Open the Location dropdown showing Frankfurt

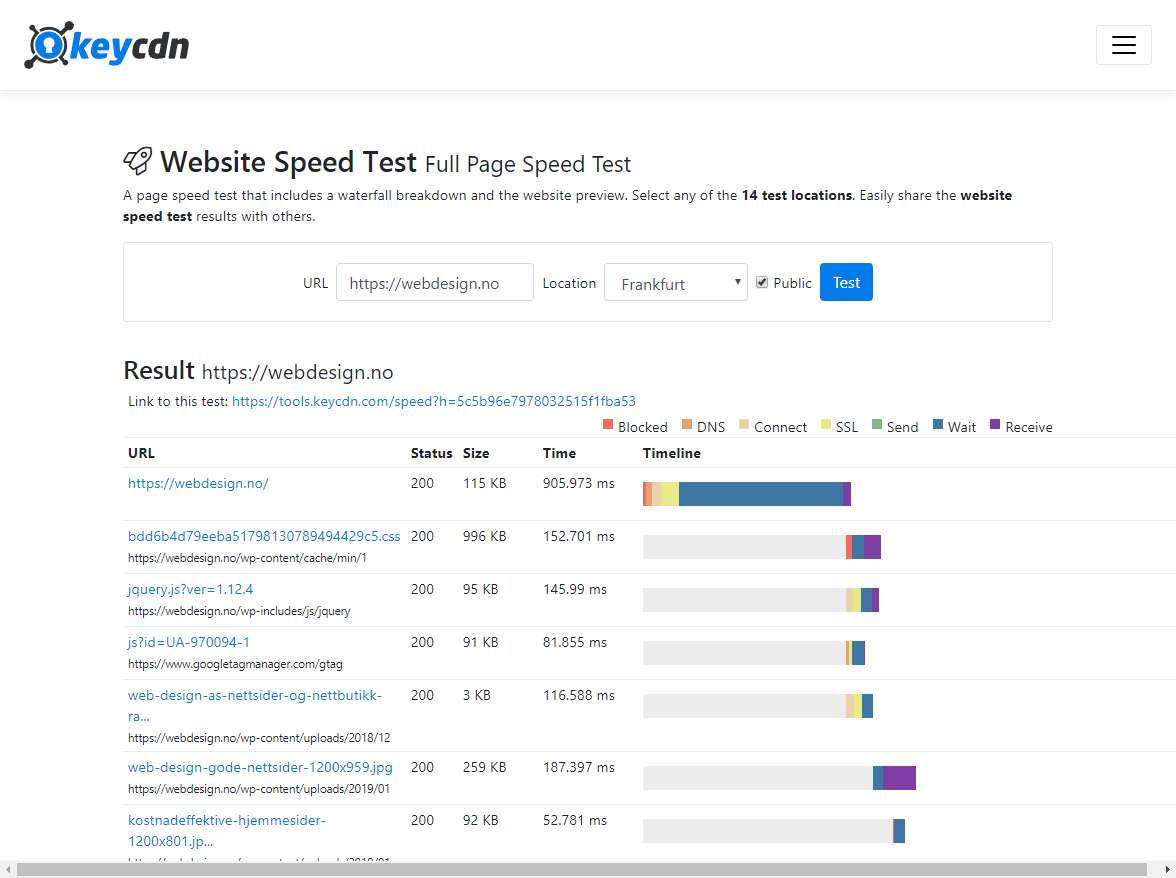click(675, 283)
